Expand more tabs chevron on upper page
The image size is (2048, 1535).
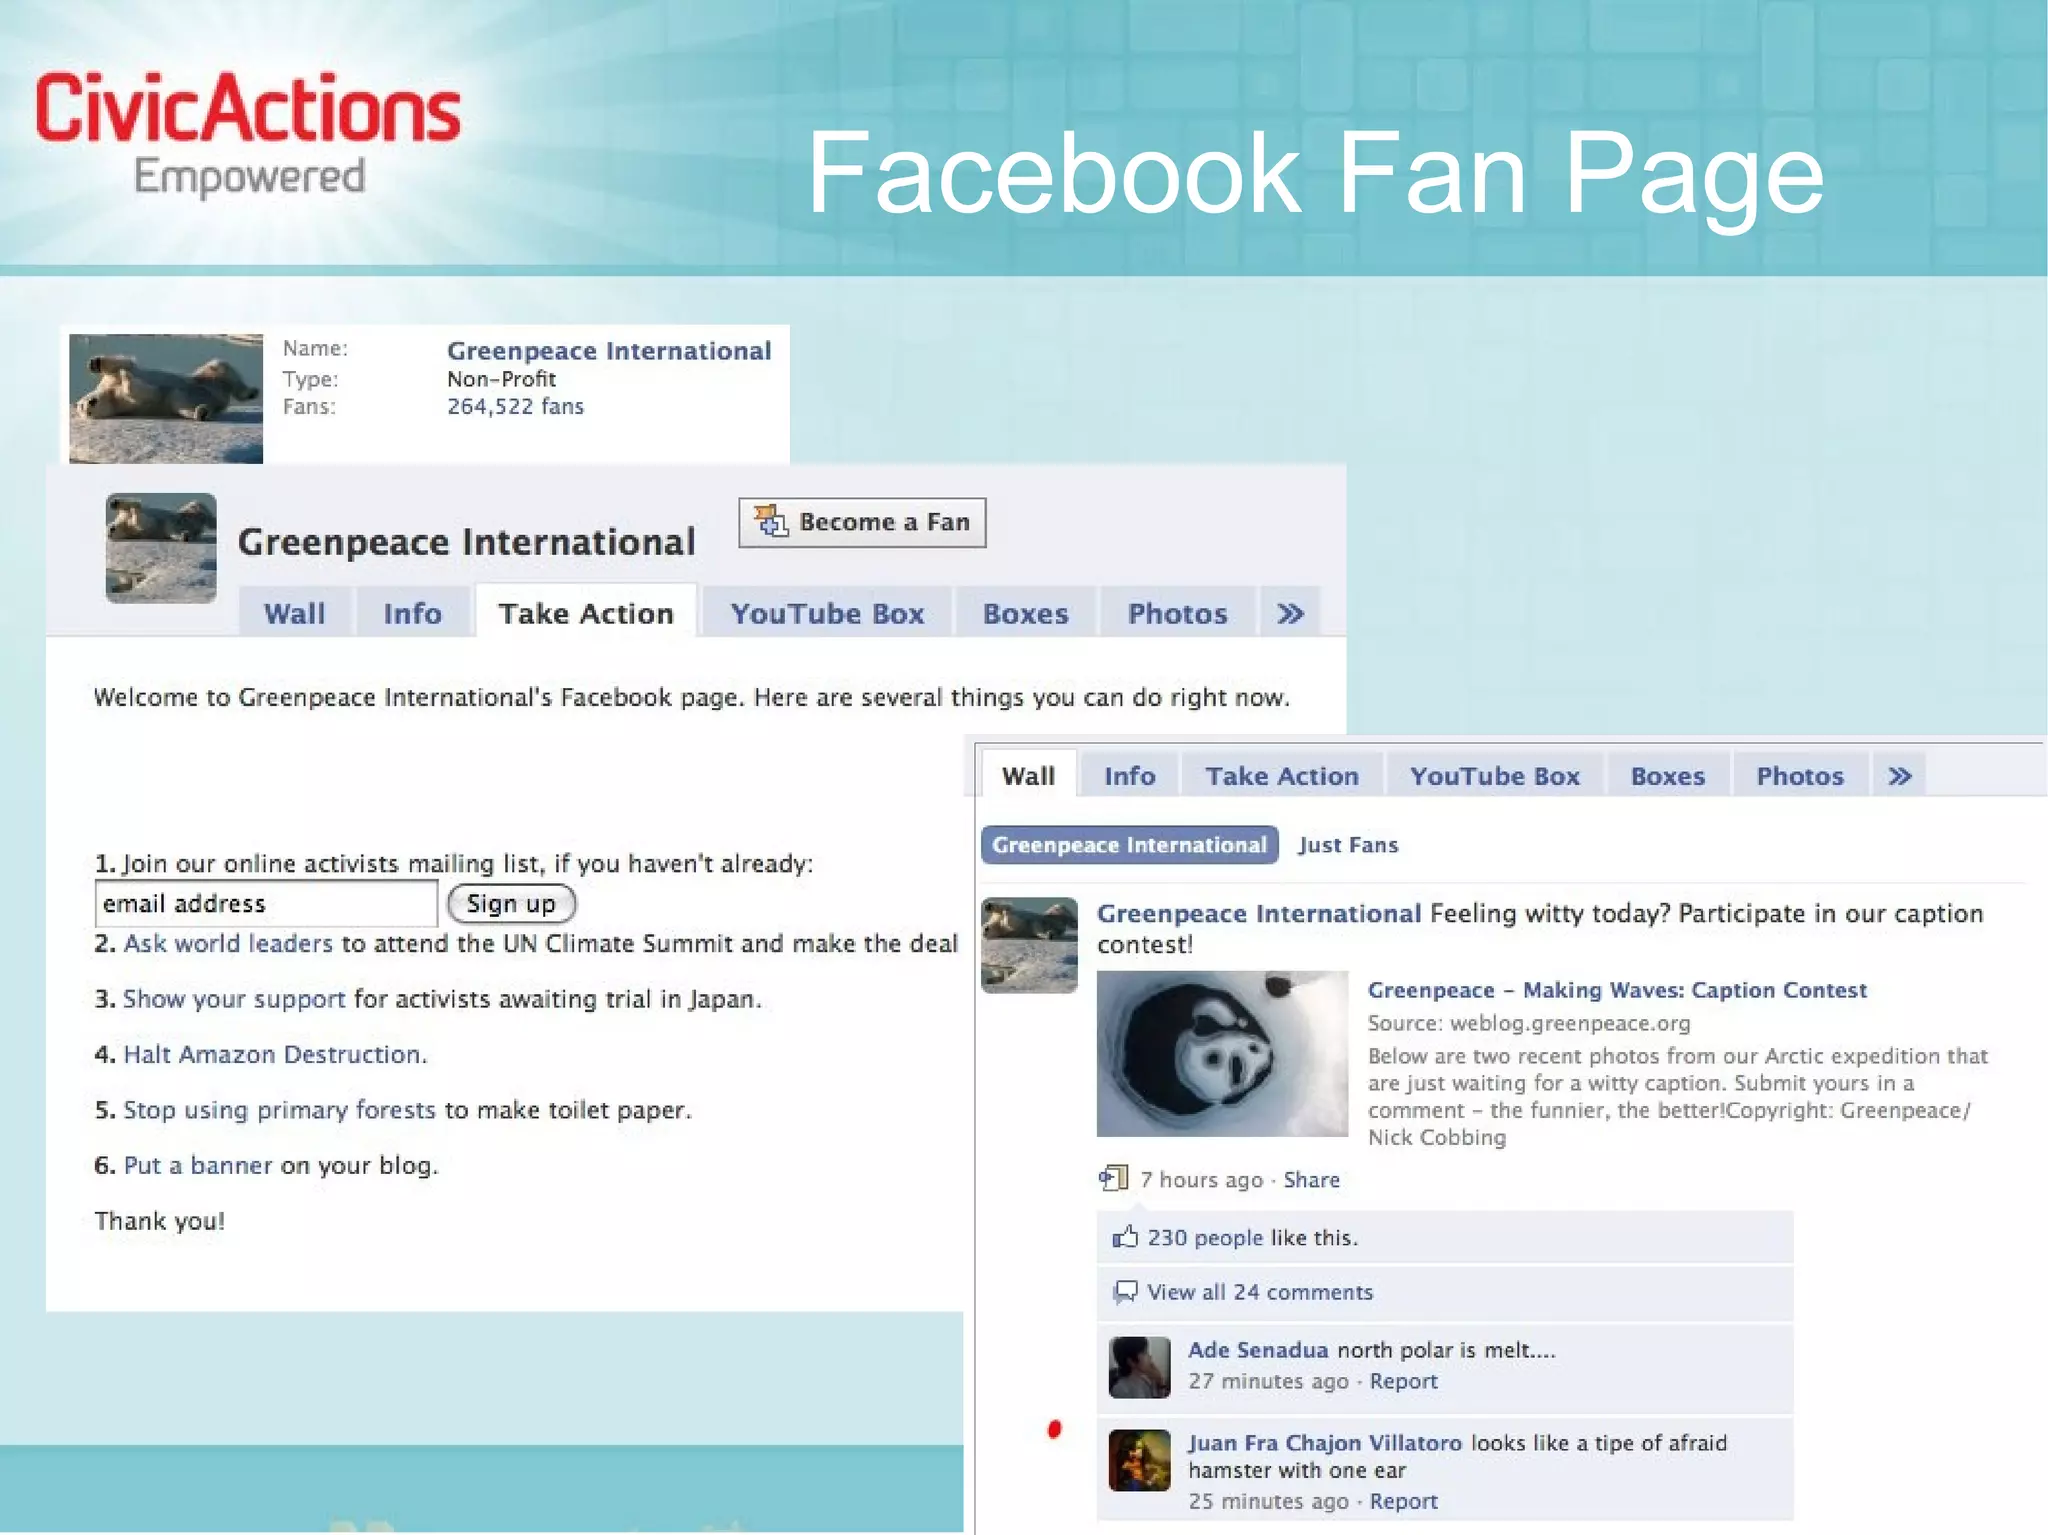(x=1290, y=612)
